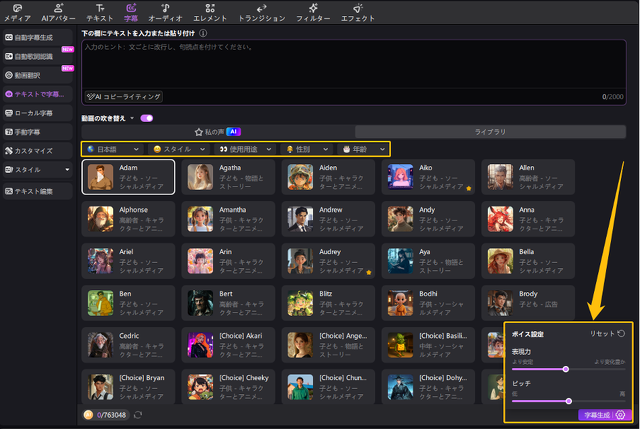Refresh the AI credits counter
640x429 pixels.
[138, 415]
